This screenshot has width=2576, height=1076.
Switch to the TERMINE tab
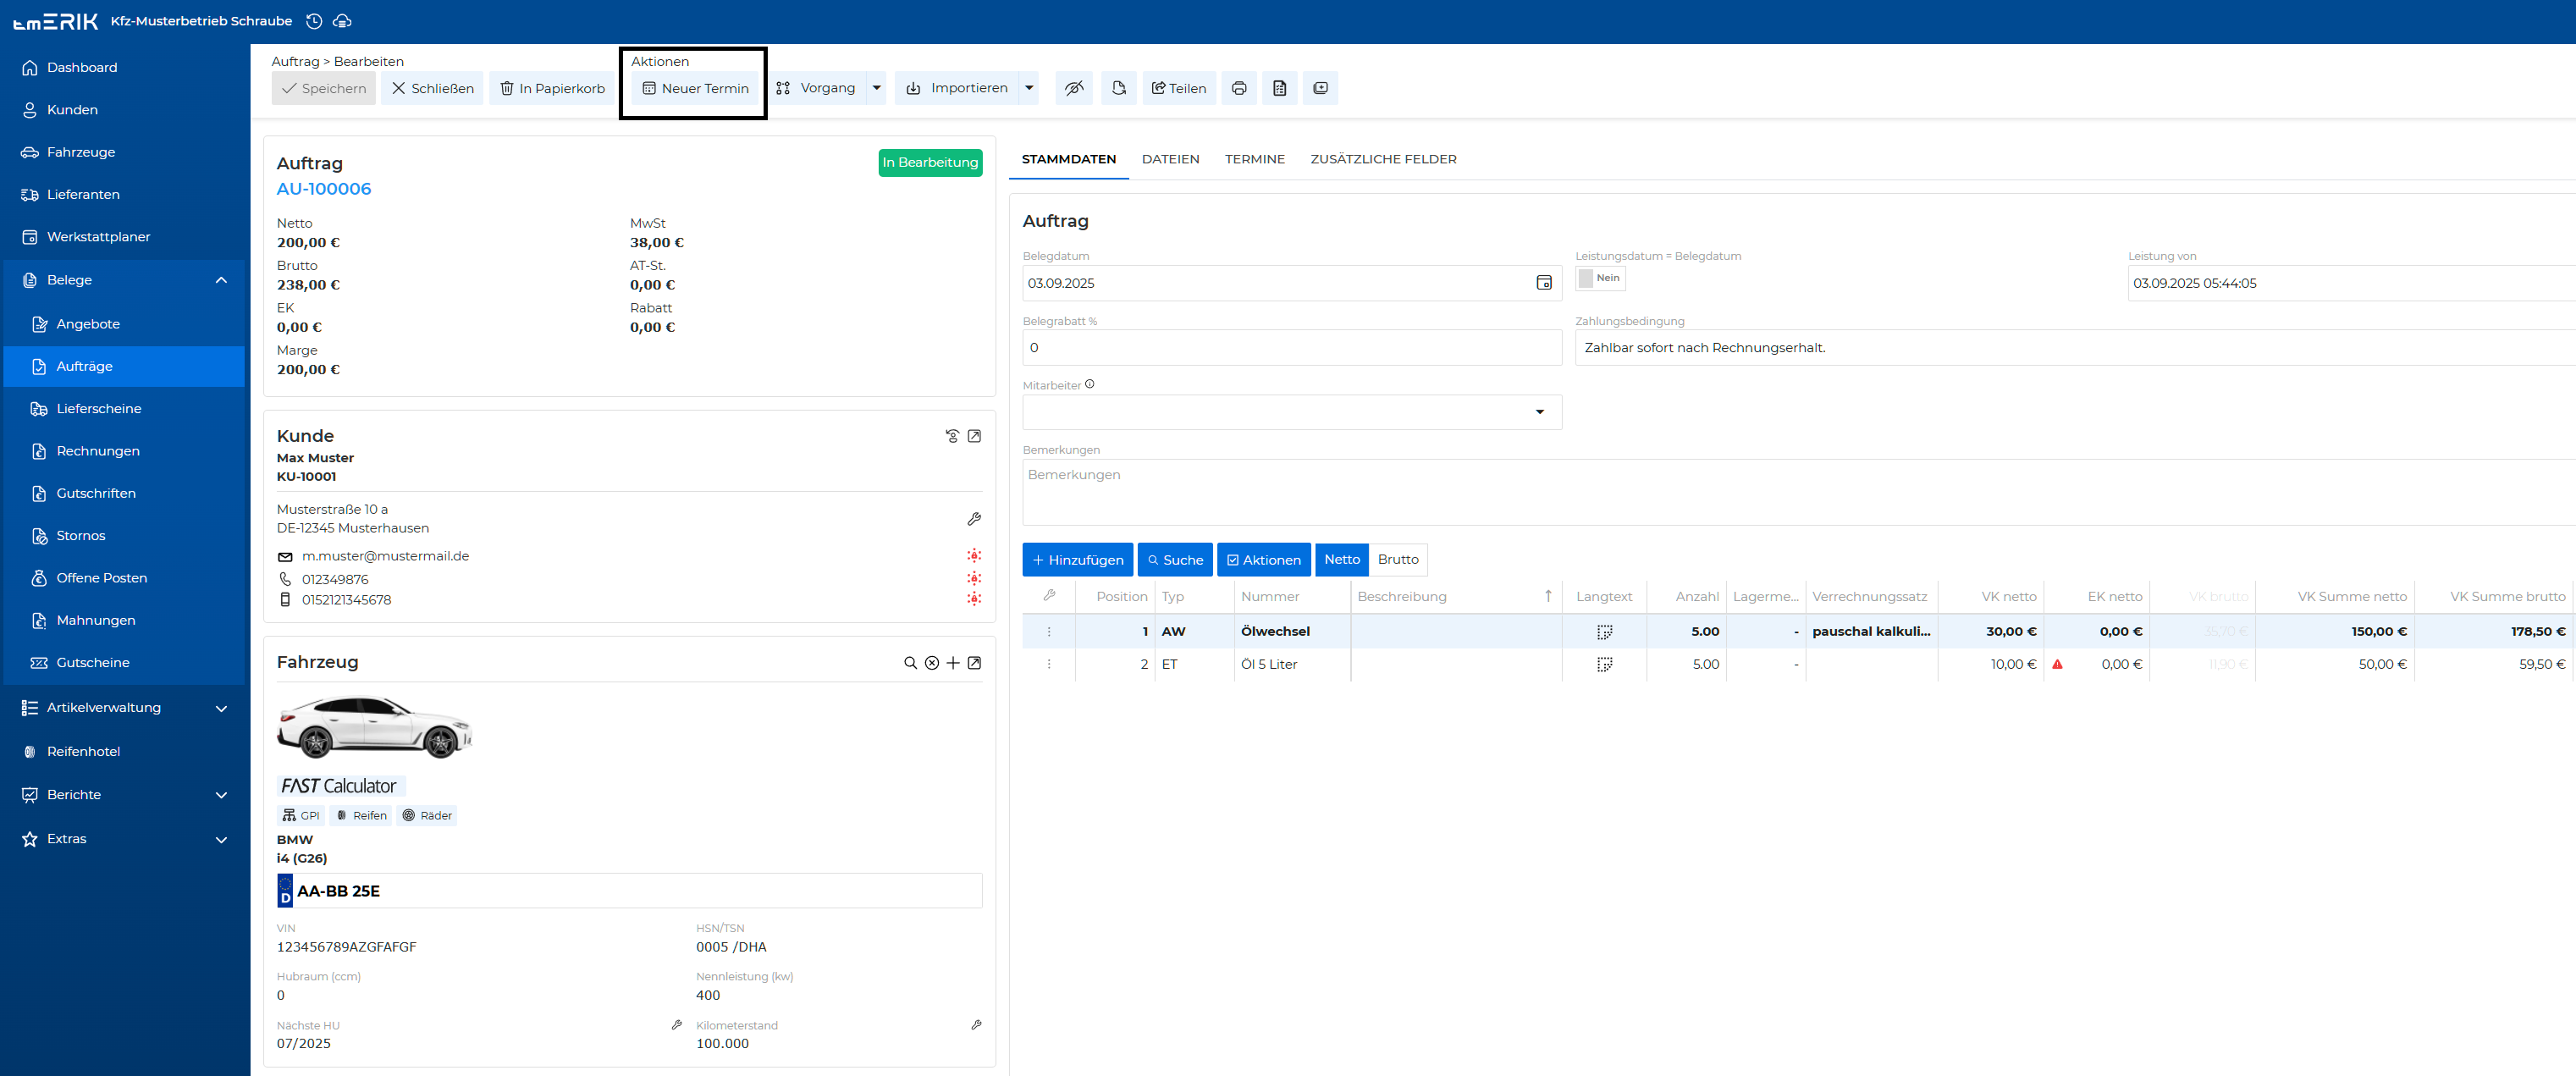tap(1254, 159)
